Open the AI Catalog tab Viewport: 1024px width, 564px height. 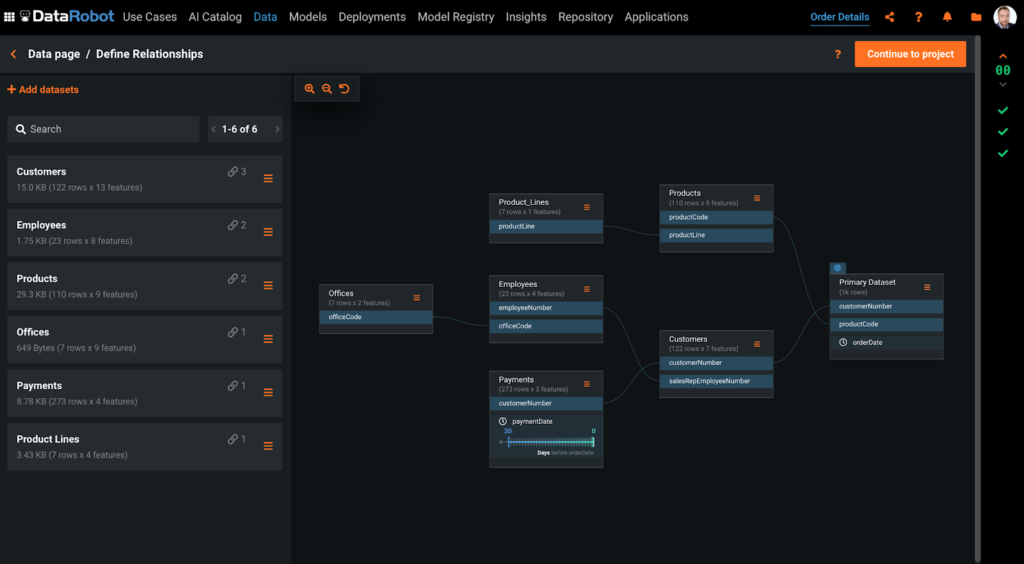(215, 17)
